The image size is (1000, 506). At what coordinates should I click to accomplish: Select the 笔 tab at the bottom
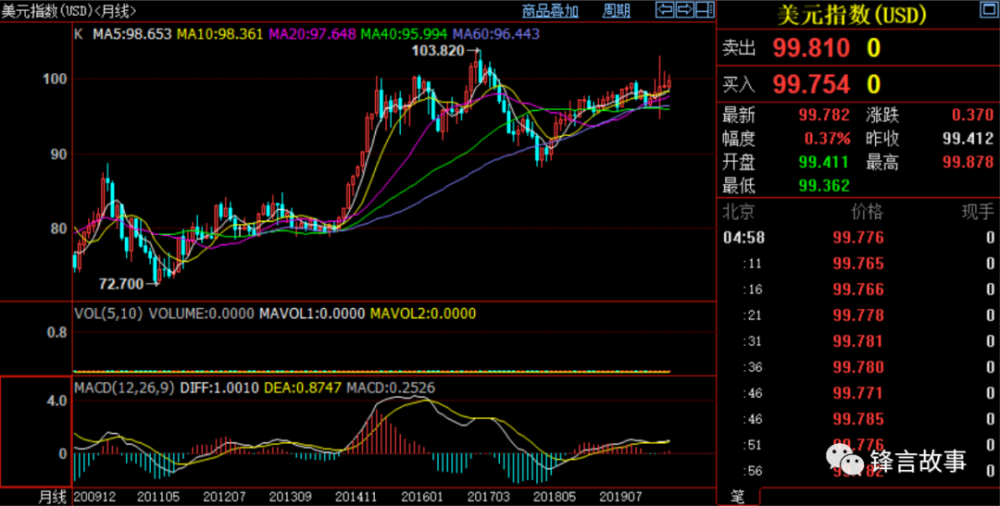coord(738,496)
